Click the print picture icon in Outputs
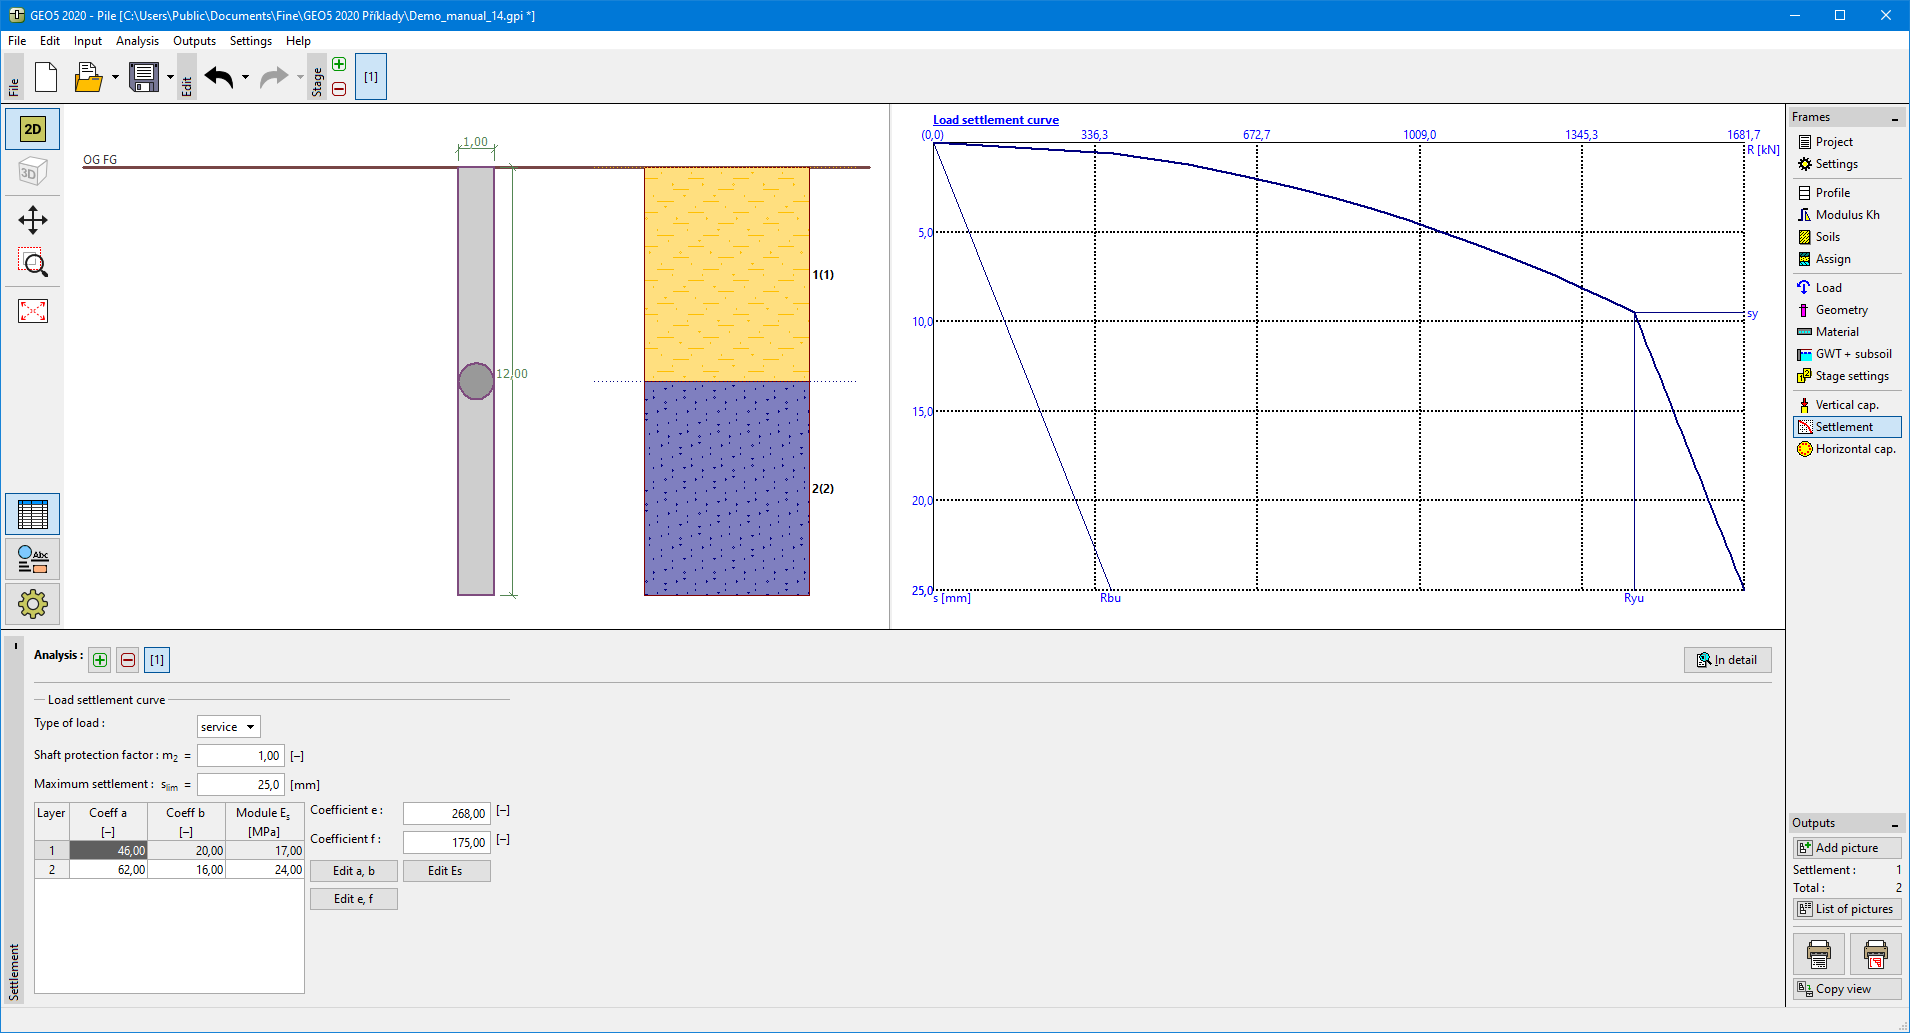Image resolution: width=1910 pixels, height=1033 pixels. click(1818, 954)
